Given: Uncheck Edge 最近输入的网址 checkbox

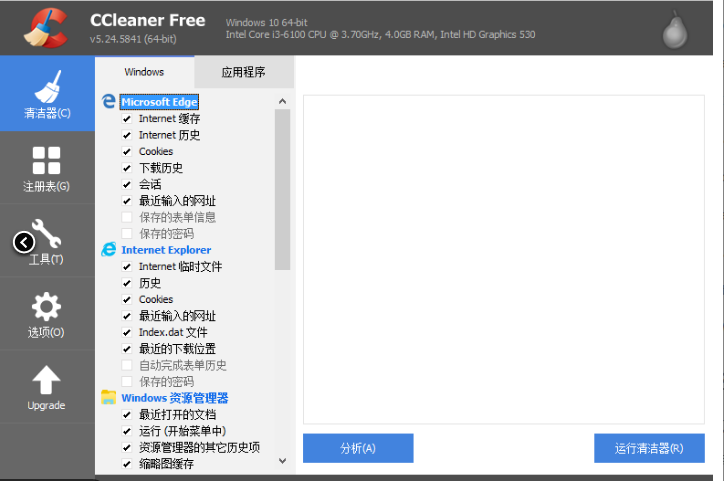Looking at the screenshot, I should pyautogui.click(x=127, y=201).
